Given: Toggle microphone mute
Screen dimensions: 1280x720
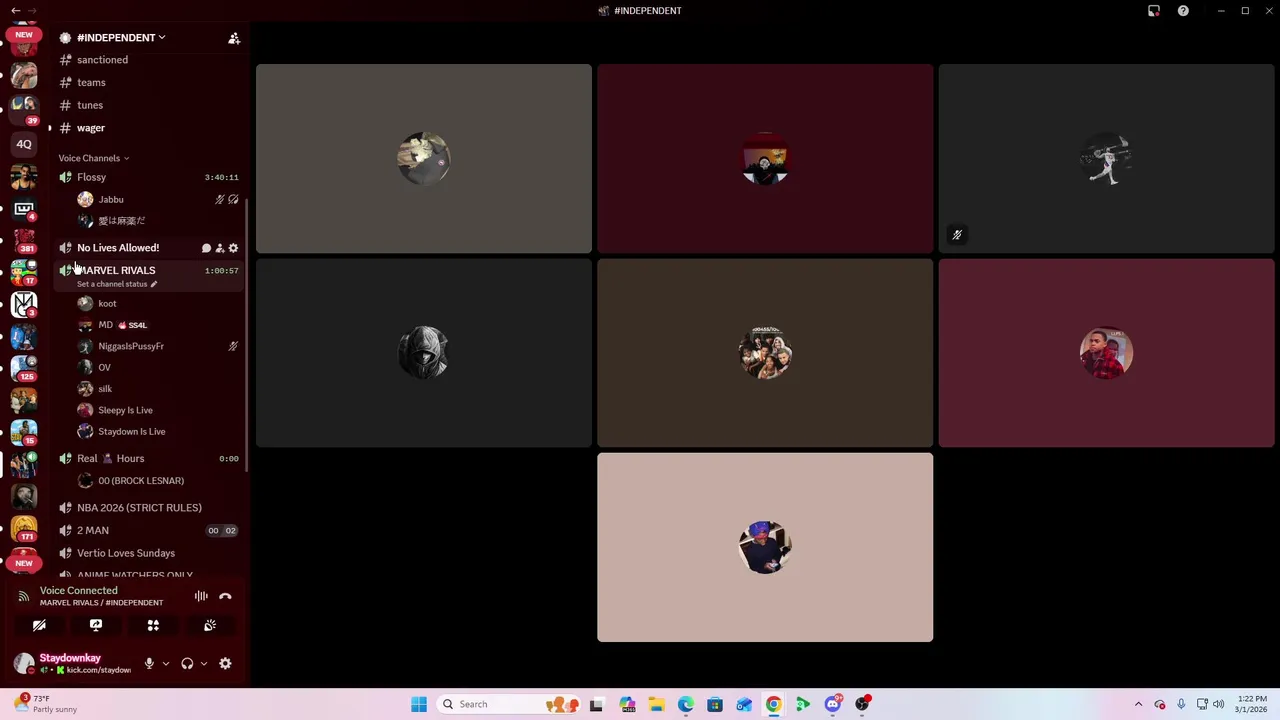Looking at the screenshot, I should click(x=149, y=663).
